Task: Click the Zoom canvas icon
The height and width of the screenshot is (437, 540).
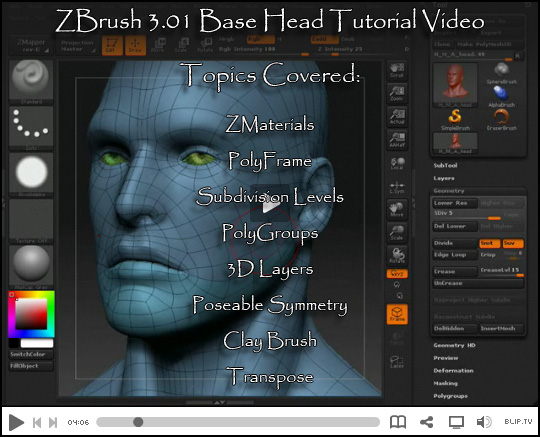Action: (x=397, y=93)
